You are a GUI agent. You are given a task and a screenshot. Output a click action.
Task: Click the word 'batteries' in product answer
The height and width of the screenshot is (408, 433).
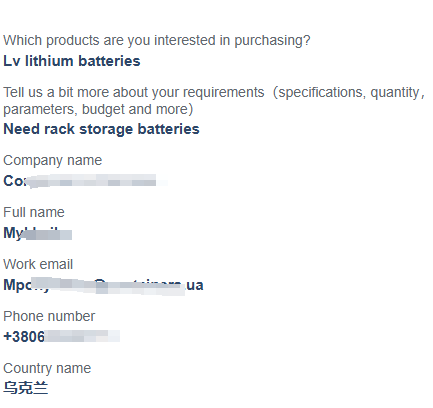tap(109, 61)
